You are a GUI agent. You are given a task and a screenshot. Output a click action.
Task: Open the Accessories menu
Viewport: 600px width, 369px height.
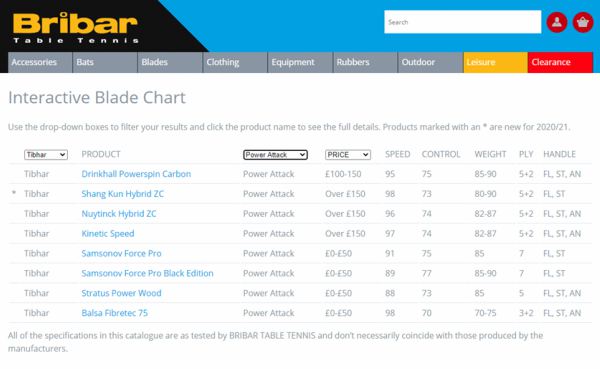(x=40, y=62)
